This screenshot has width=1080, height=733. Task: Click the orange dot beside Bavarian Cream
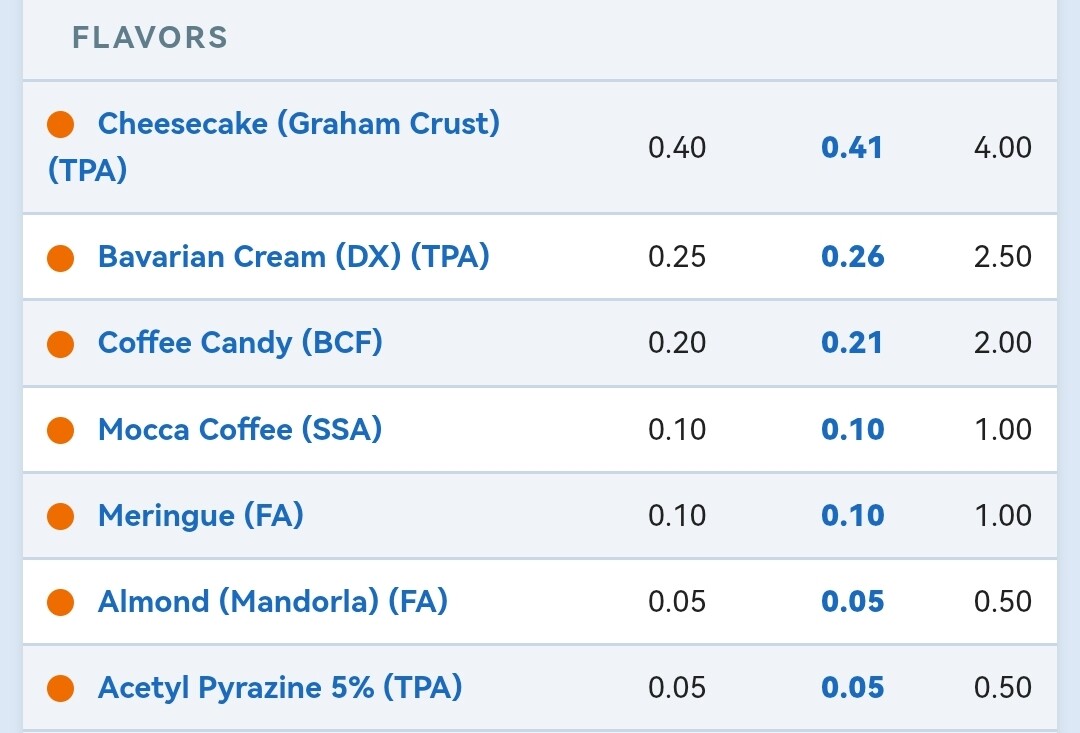click(61, 258)
